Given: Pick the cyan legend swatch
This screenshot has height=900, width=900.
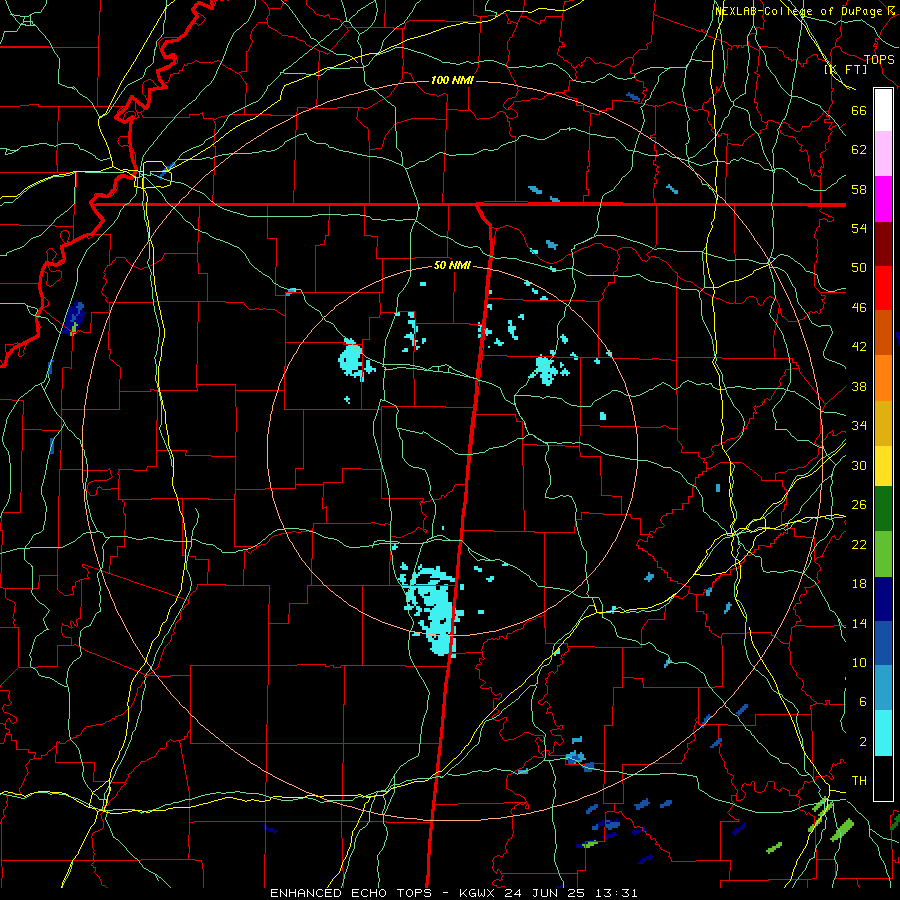Looking at the screenshot, I should (883, 733).
